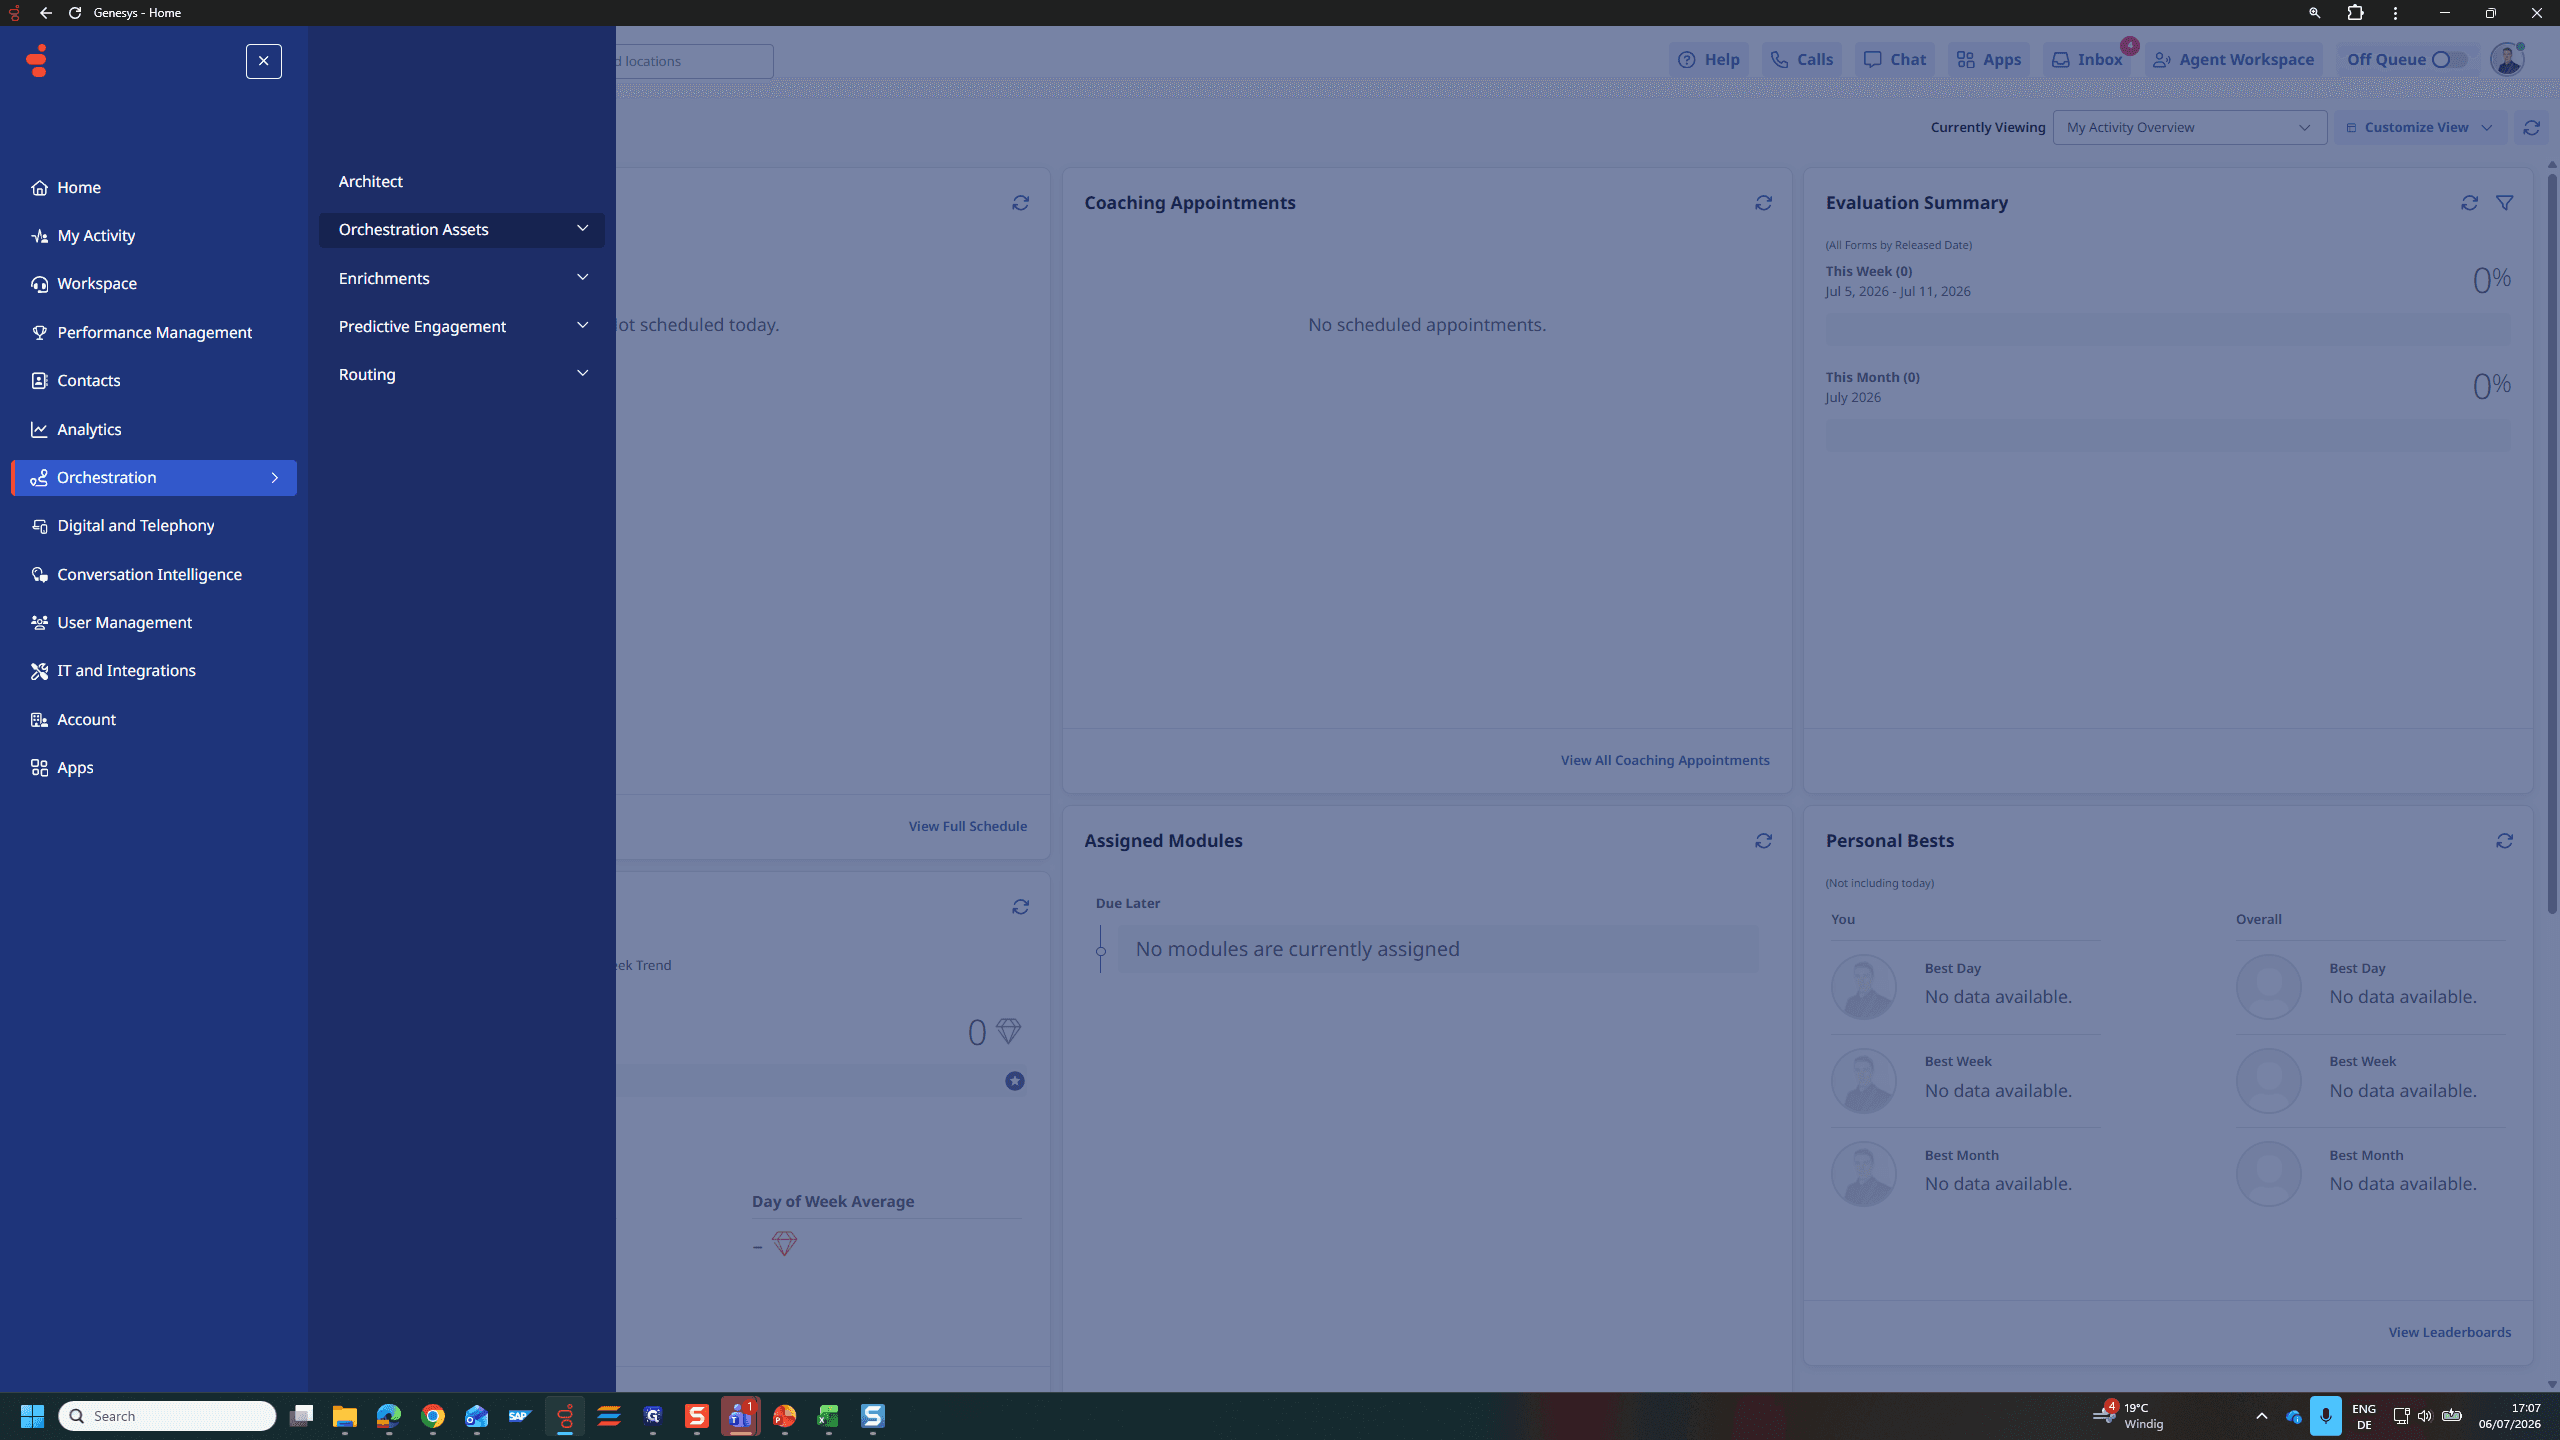Reload the Genesys app from the title bar
This screenshot has width=2560, height=1440.
tap(75, 13)
